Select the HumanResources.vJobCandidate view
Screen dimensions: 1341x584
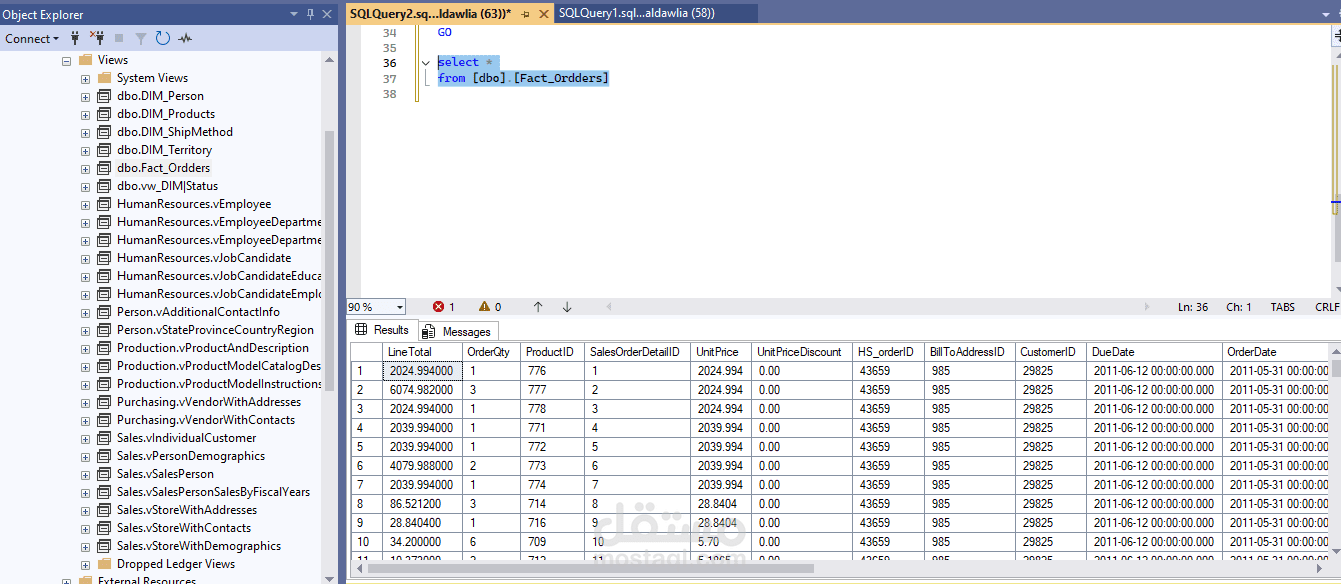(x=204, y=258)
